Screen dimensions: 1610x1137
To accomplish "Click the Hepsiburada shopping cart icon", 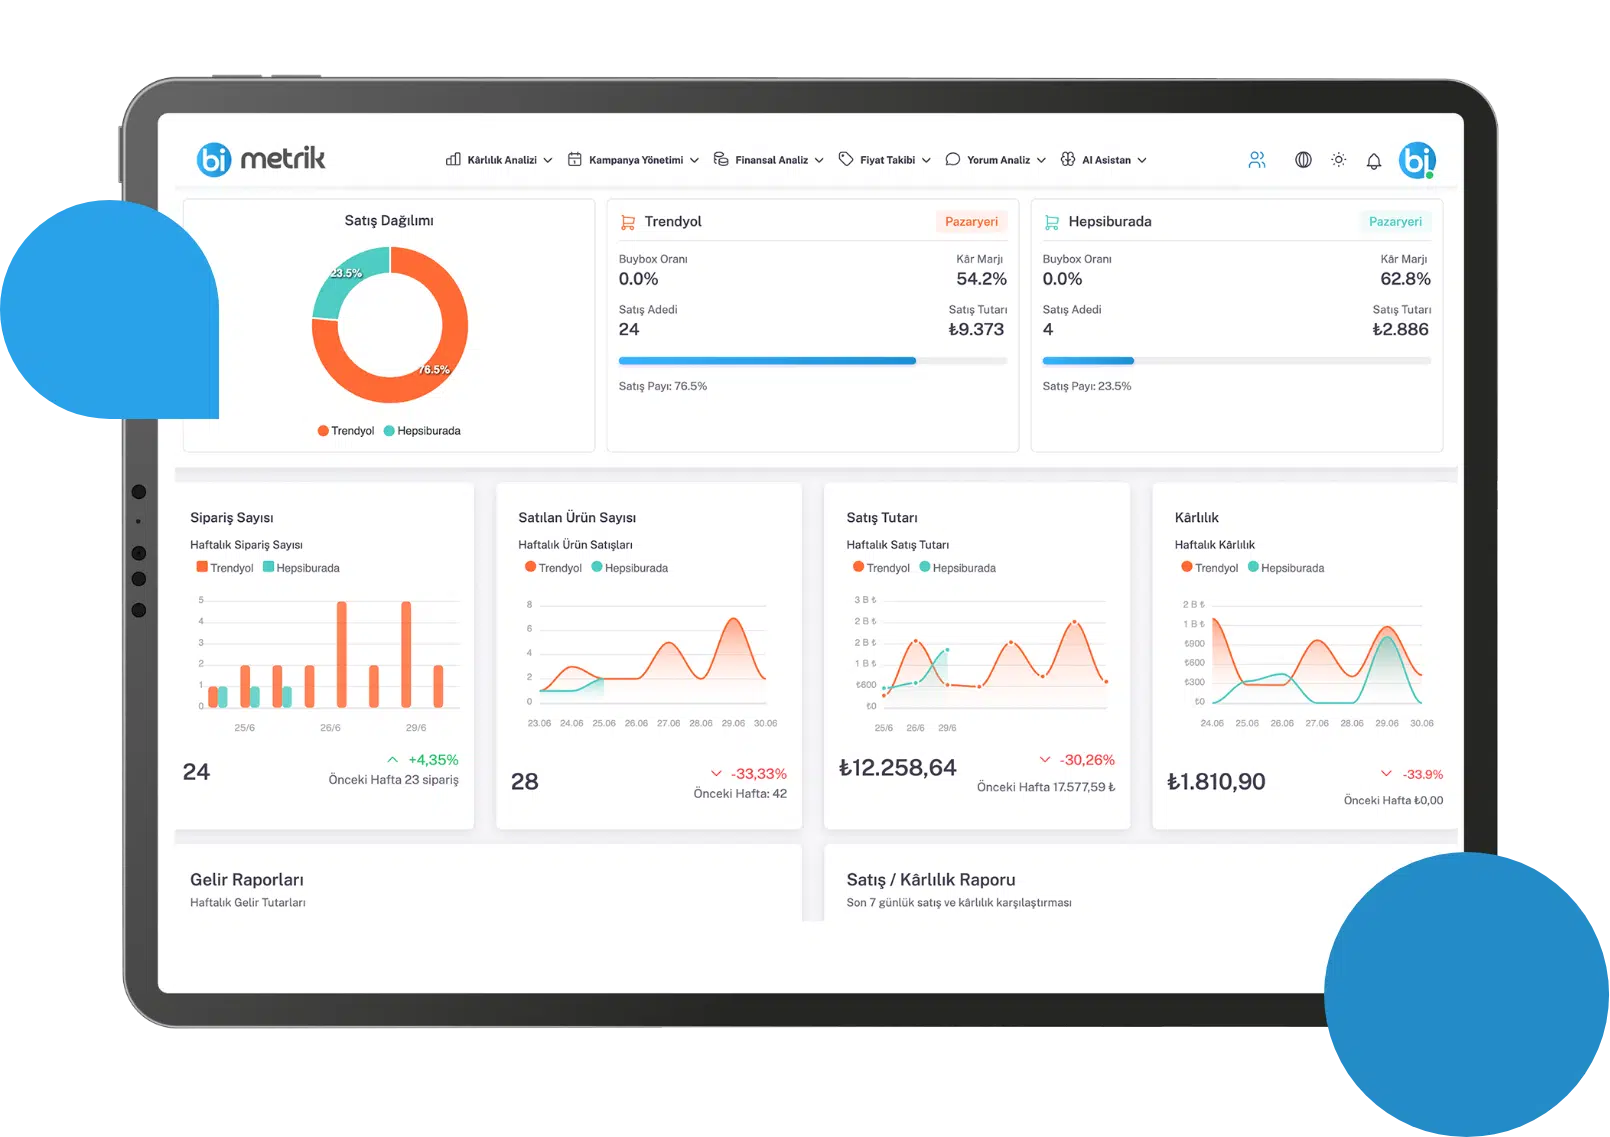I will [1052, 222].
